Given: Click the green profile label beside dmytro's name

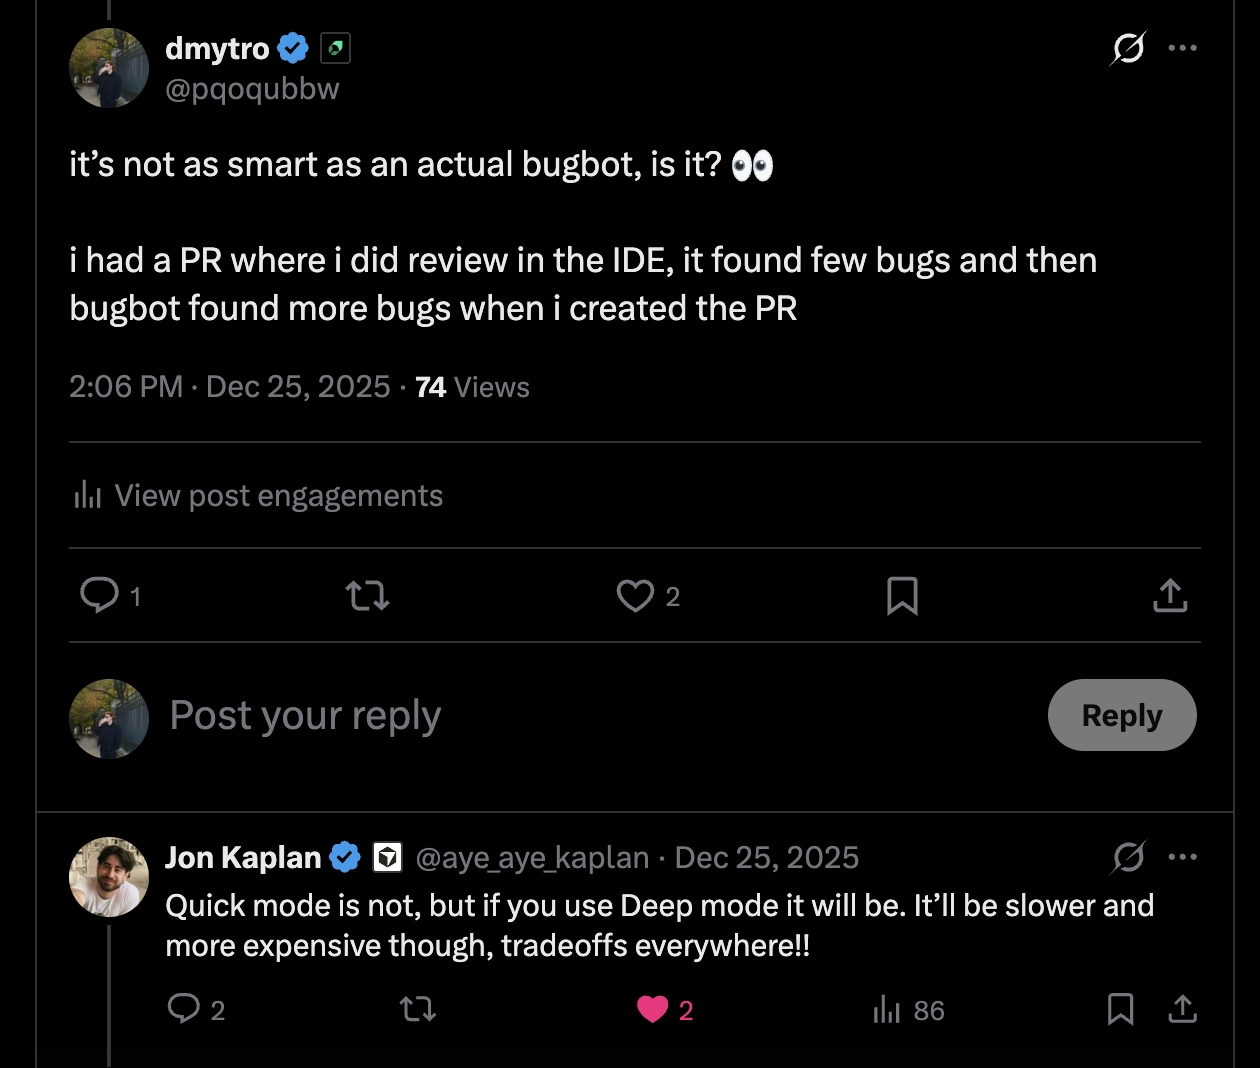Looking at the screenshot, I should (334, 47).
